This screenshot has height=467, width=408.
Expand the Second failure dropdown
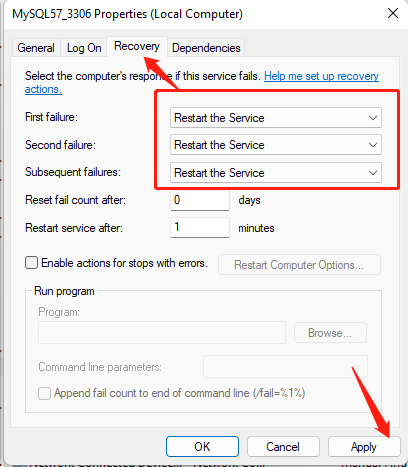[276, 145]
